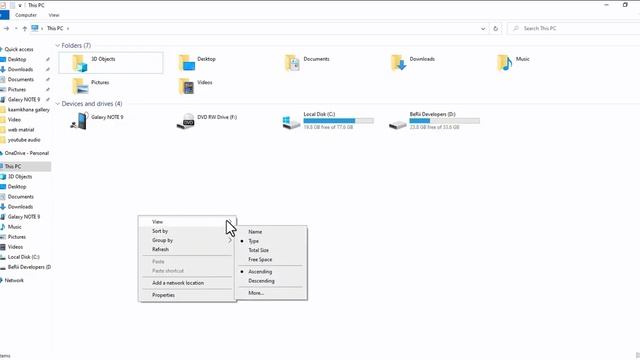Select the DVD RW Drive (F:) icon

[x=186, y=121]
